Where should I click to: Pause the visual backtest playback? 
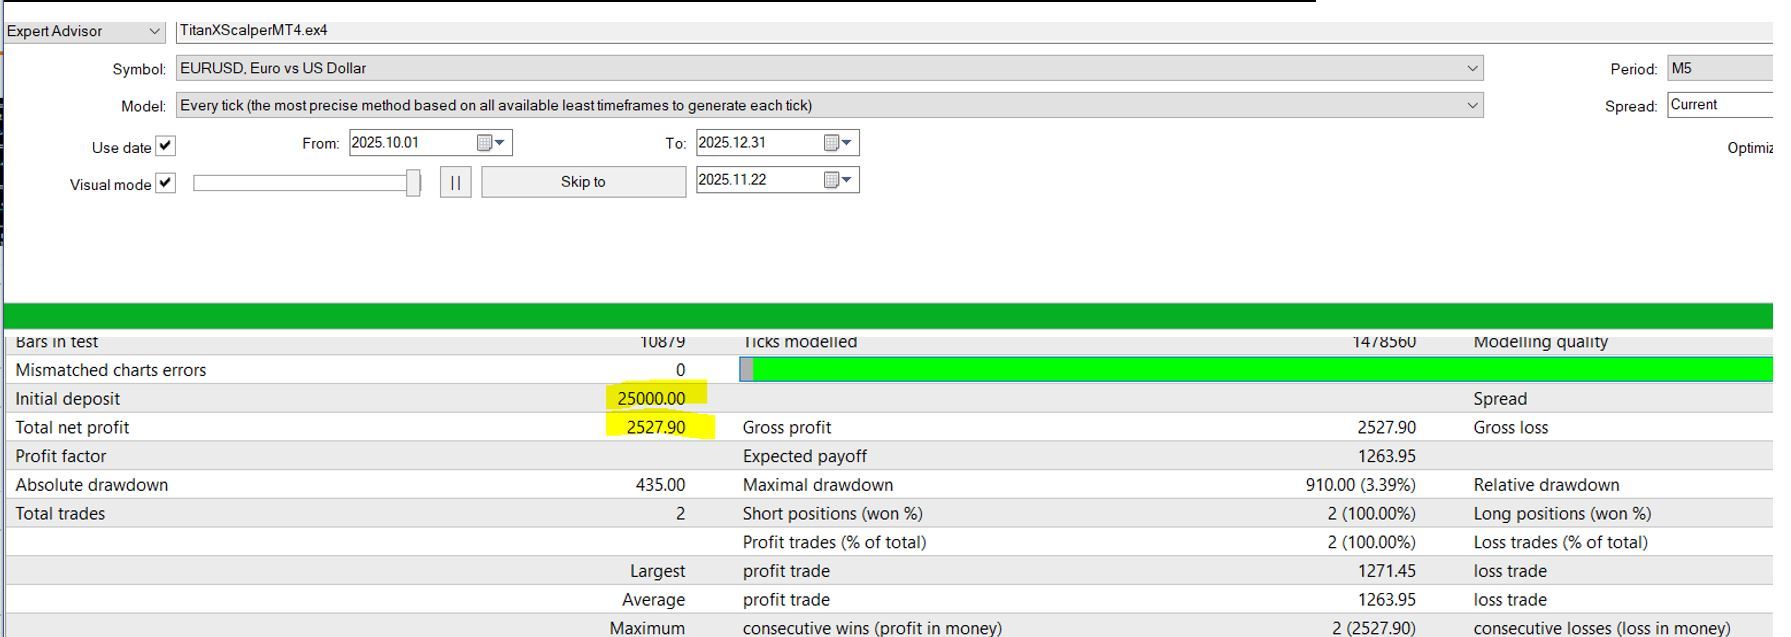455,182
